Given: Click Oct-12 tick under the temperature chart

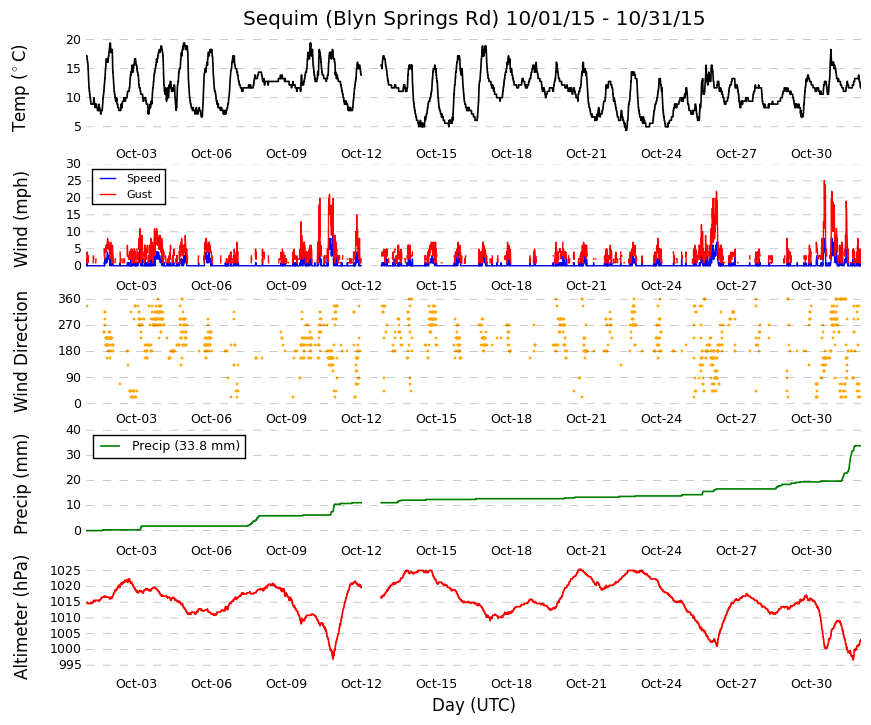Looking at the screenshot, I should coord(361,154).
